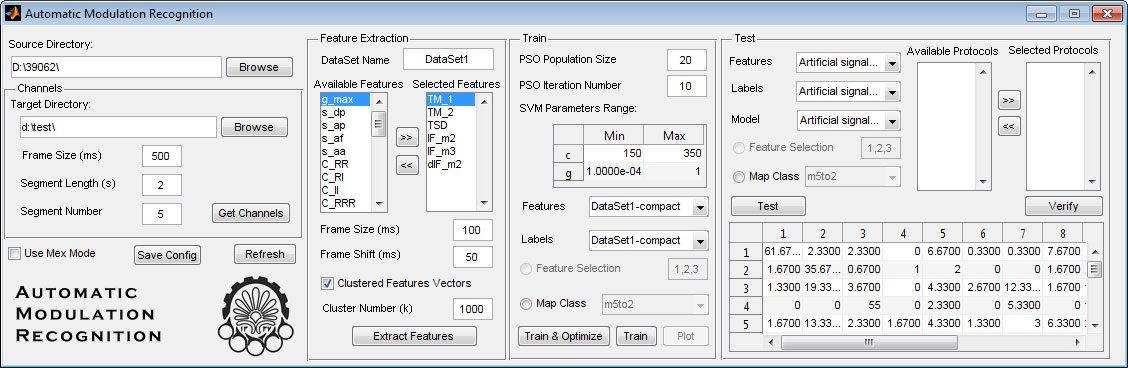Click SVM c Max cell value 350
1128x368 pixels.
(674, 154)
